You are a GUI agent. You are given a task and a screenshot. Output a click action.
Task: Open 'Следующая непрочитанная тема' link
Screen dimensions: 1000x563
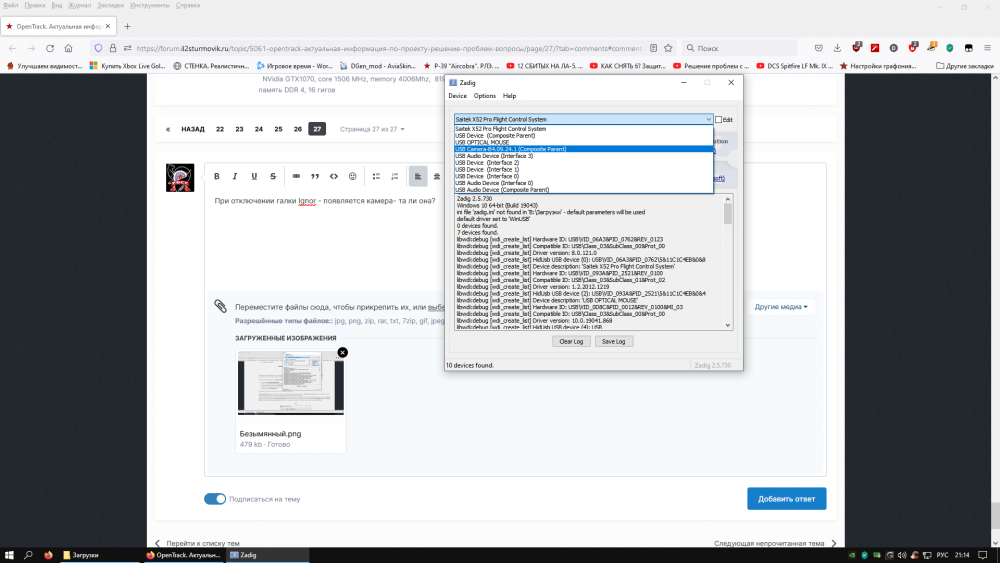tap(775, 543)
